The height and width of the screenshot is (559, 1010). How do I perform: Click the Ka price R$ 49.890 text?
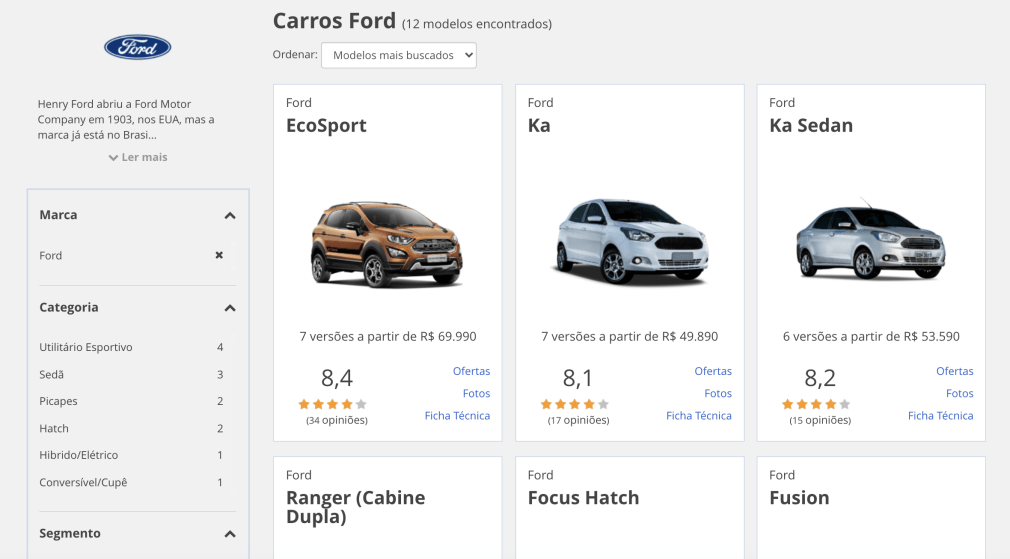tap(690, 337)
